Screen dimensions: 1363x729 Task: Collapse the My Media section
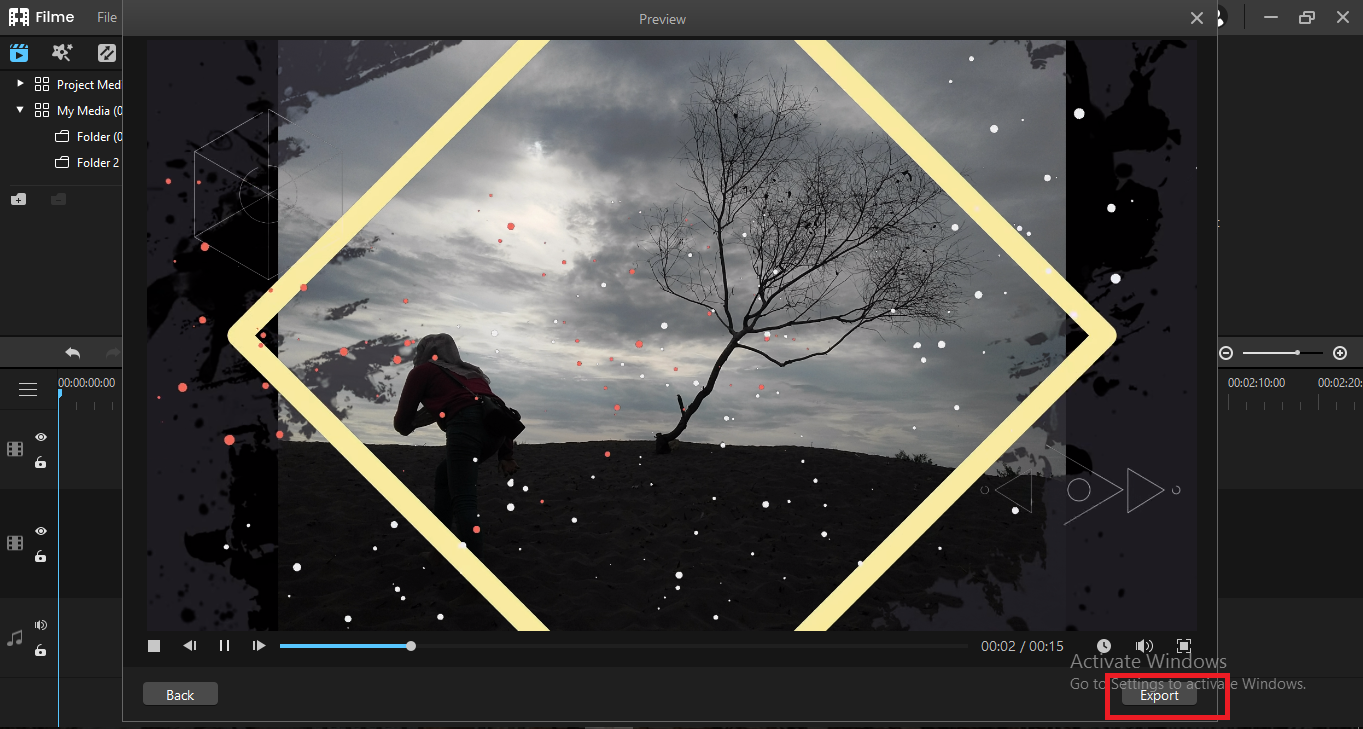click(19, 110)
